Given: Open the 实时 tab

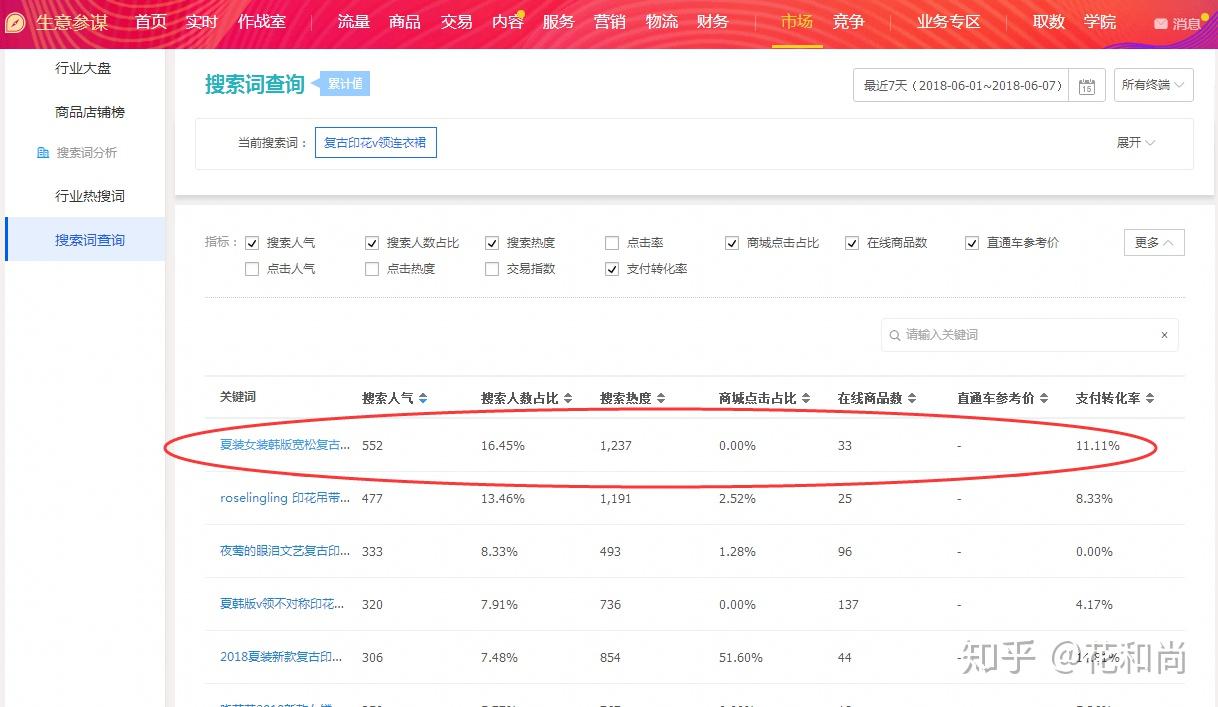Looking at the screenshot, I should point(201,22).
